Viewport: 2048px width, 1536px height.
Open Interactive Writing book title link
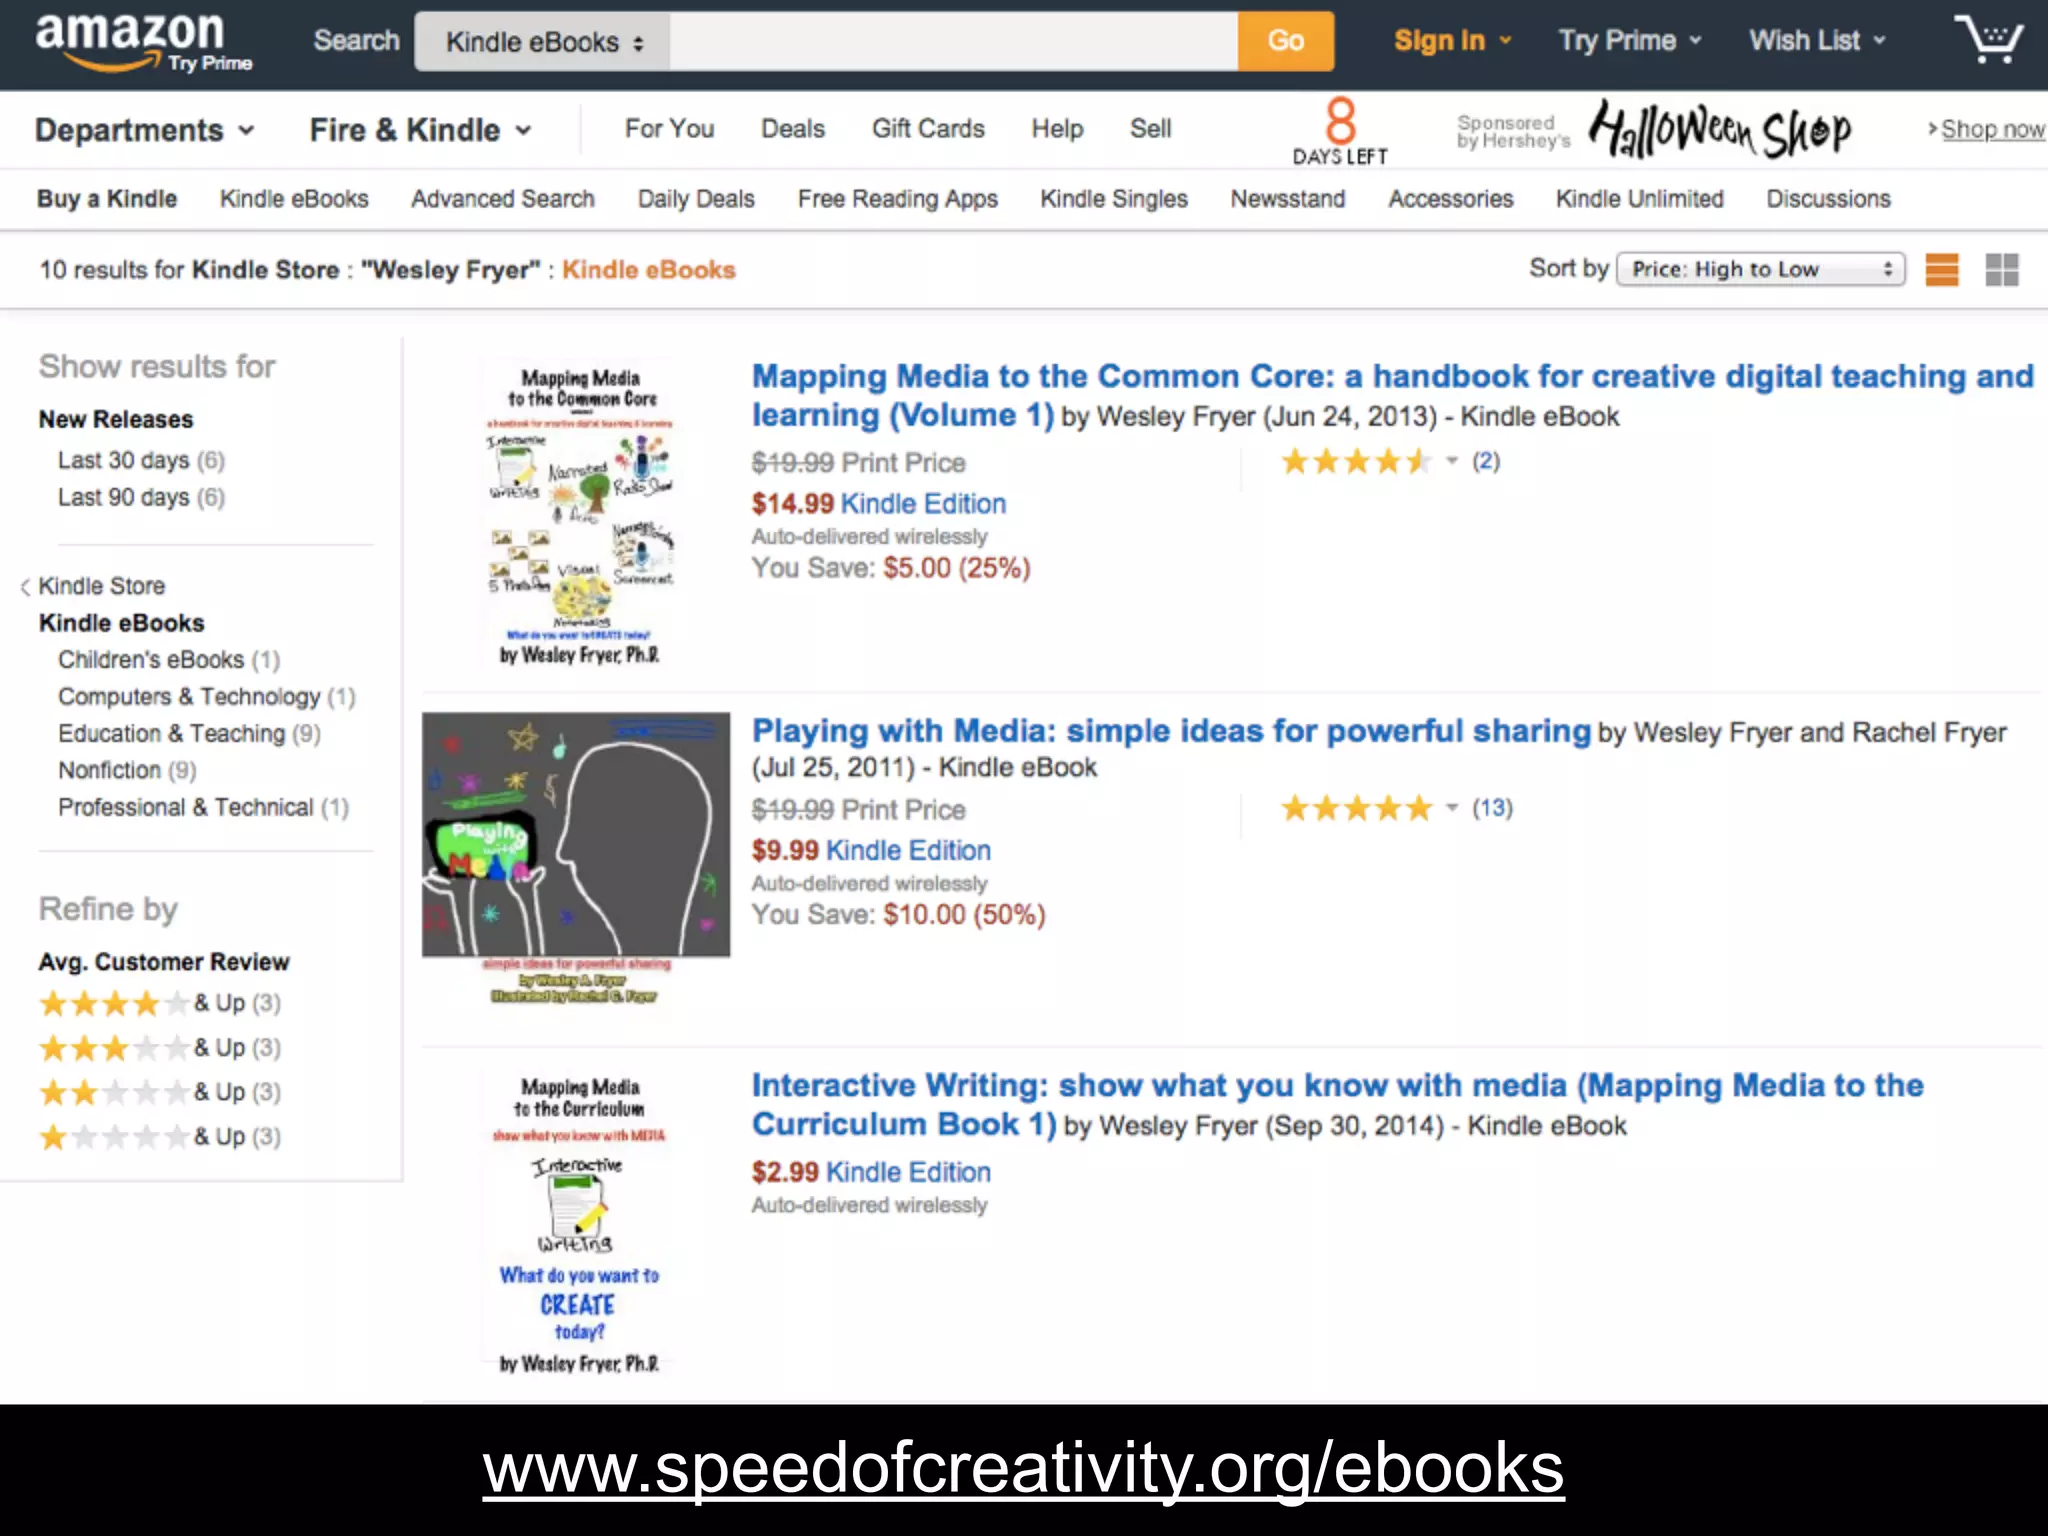coord(1337,1104)
